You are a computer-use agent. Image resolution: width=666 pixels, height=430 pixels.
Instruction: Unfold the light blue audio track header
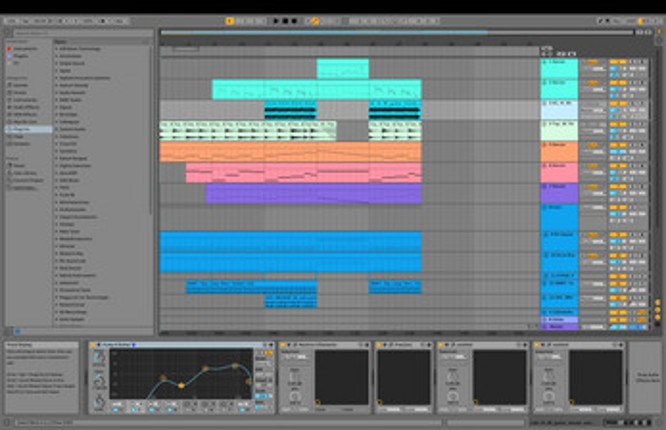(545, 103)
